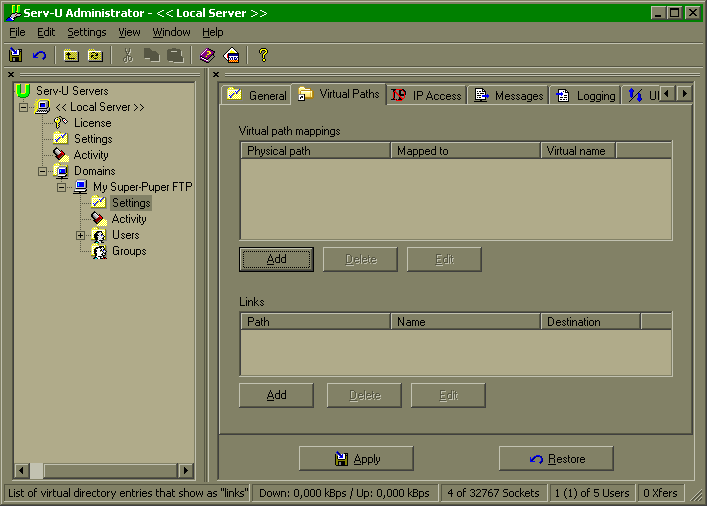Add a virtual path mapping

[x=276, y=259]
